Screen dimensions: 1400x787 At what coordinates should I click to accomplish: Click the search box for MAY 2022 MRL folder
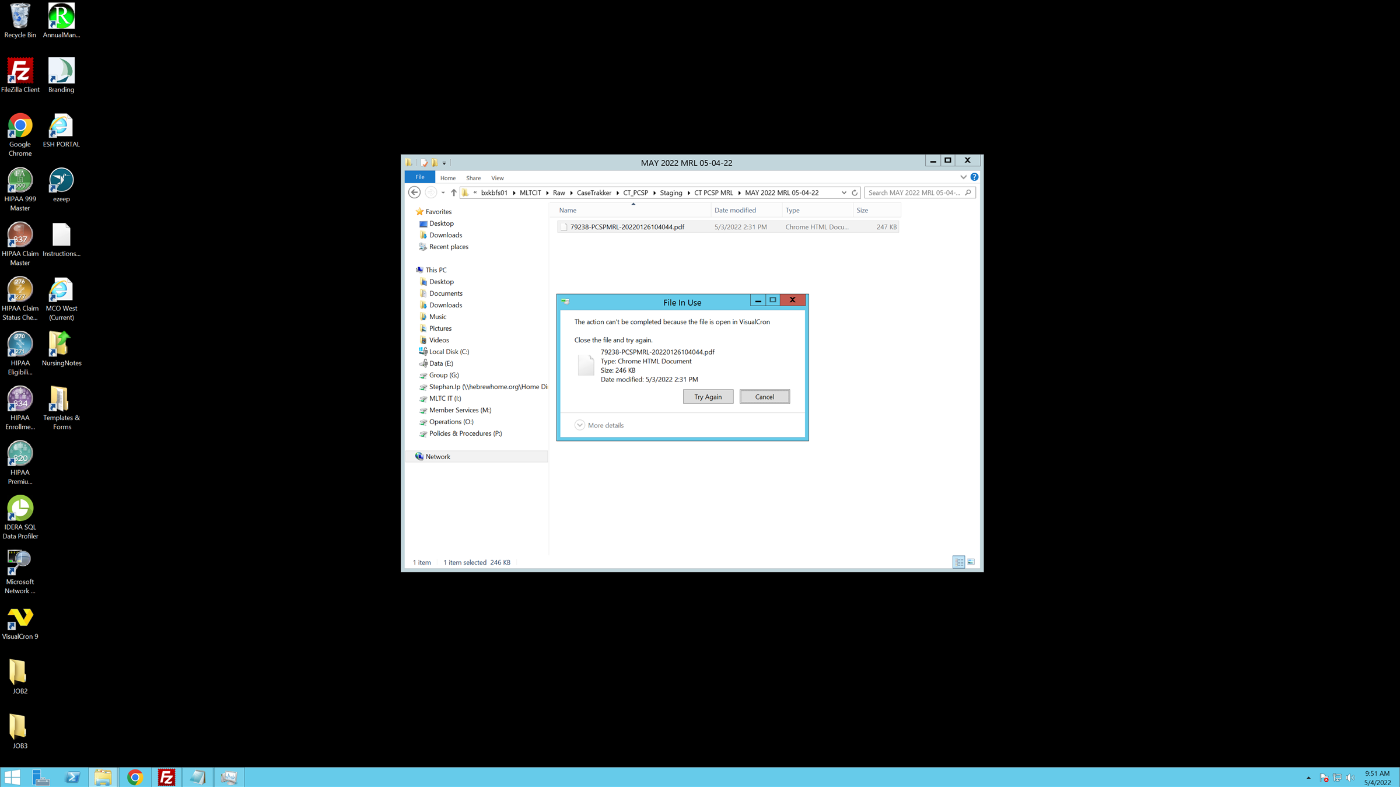tap(915, 193)
